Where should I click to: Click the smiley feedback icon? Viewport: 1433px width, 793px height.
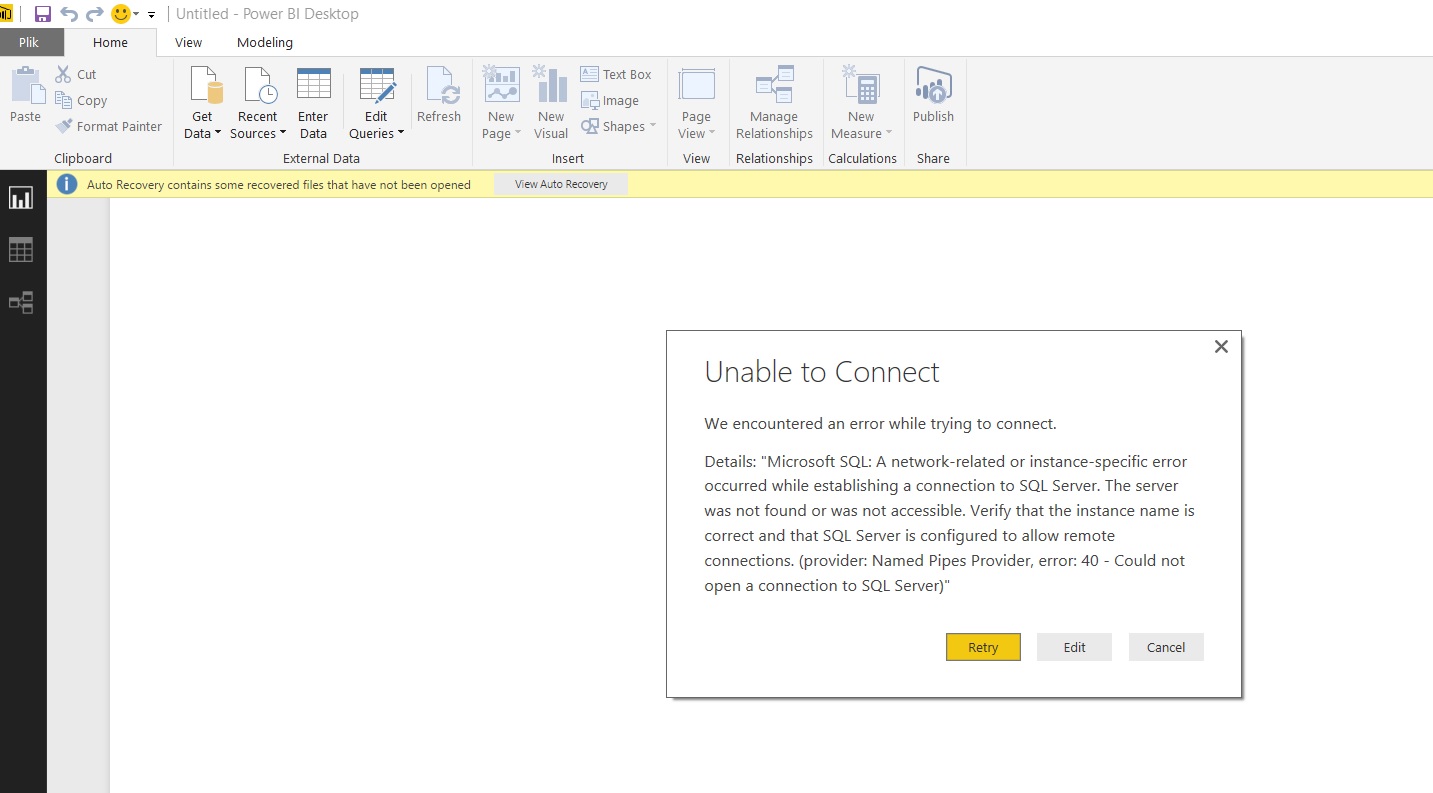pyautogui.click(x=121, y=14)
